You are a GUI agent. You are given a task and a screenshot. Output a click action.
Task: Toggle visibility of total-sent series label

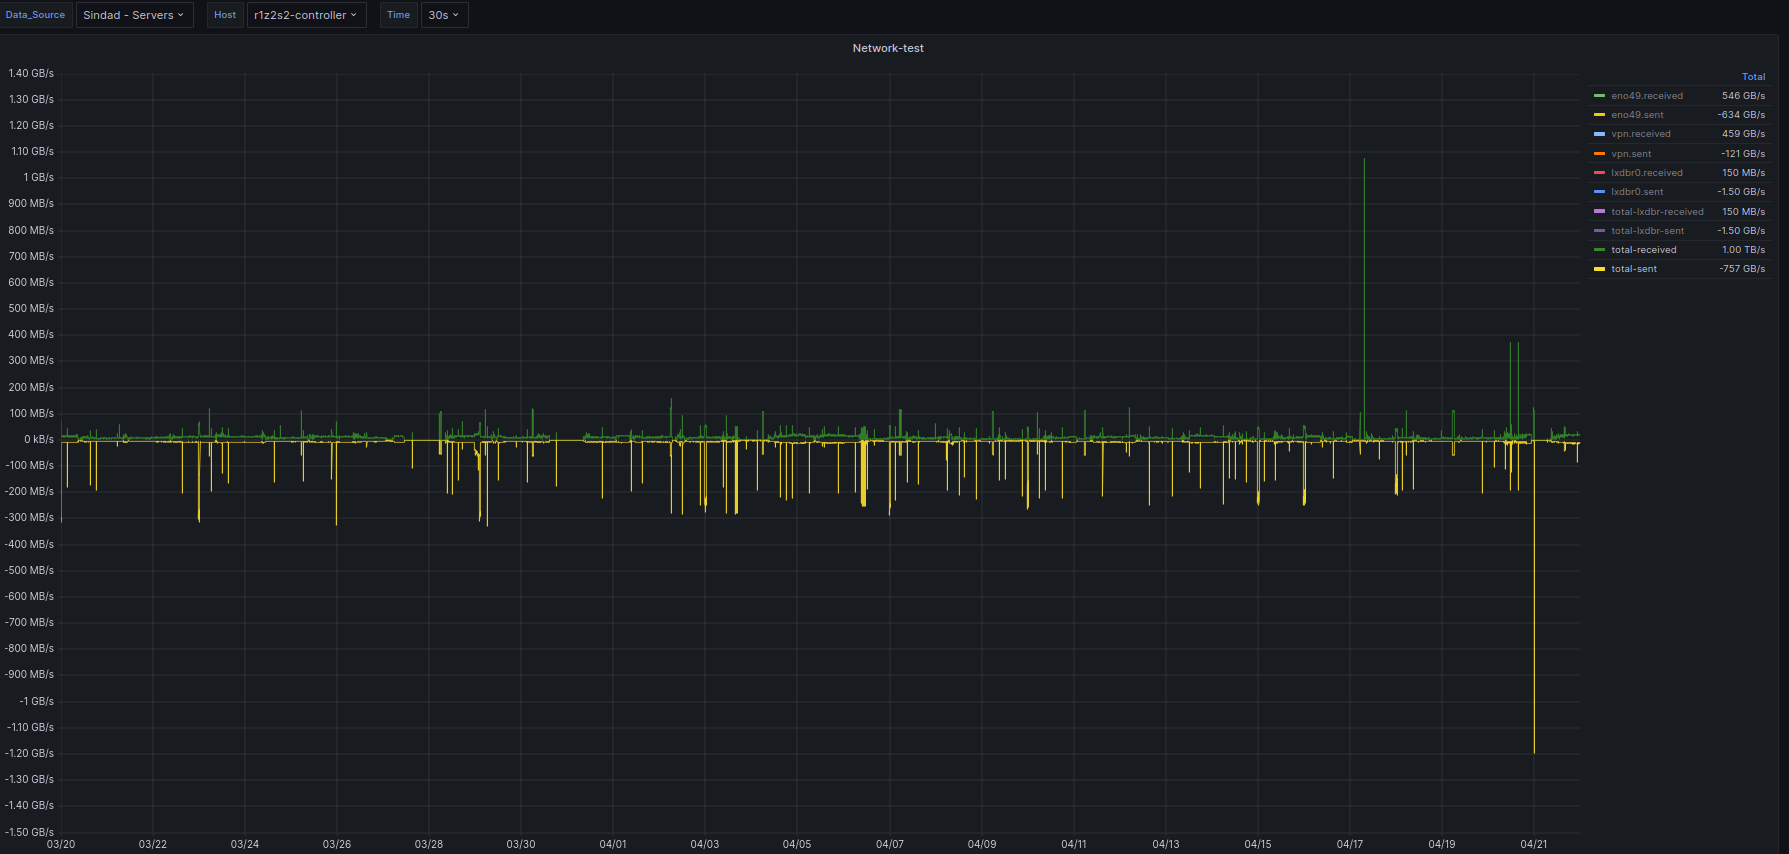(1633, 269)
